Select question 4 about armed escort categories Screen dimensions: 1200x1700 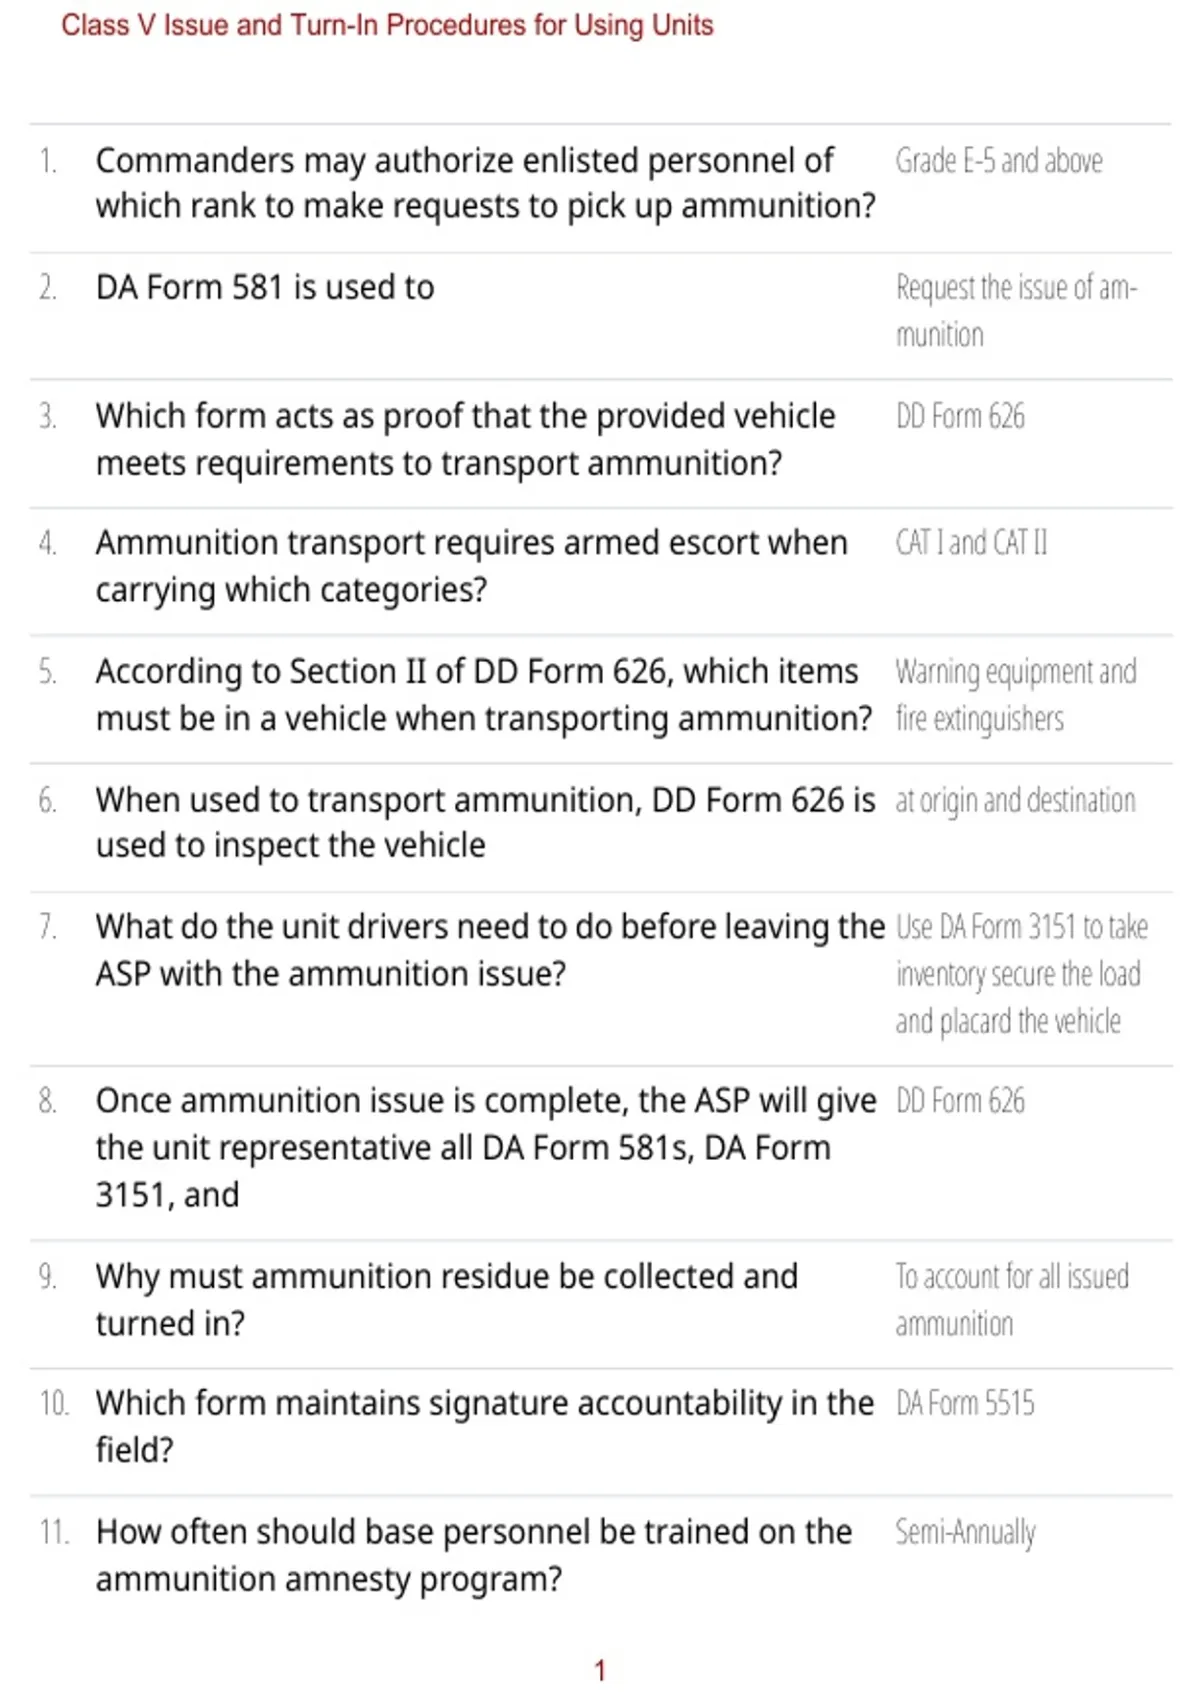[x=471, y=566]
